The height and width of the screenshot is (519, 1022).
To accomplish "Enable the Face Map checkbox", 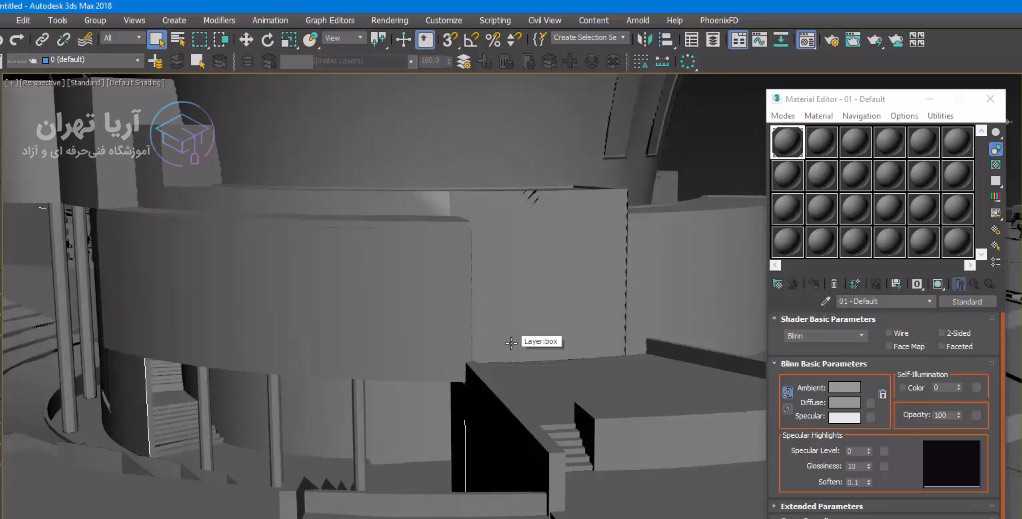I will [x=888, y=346].
